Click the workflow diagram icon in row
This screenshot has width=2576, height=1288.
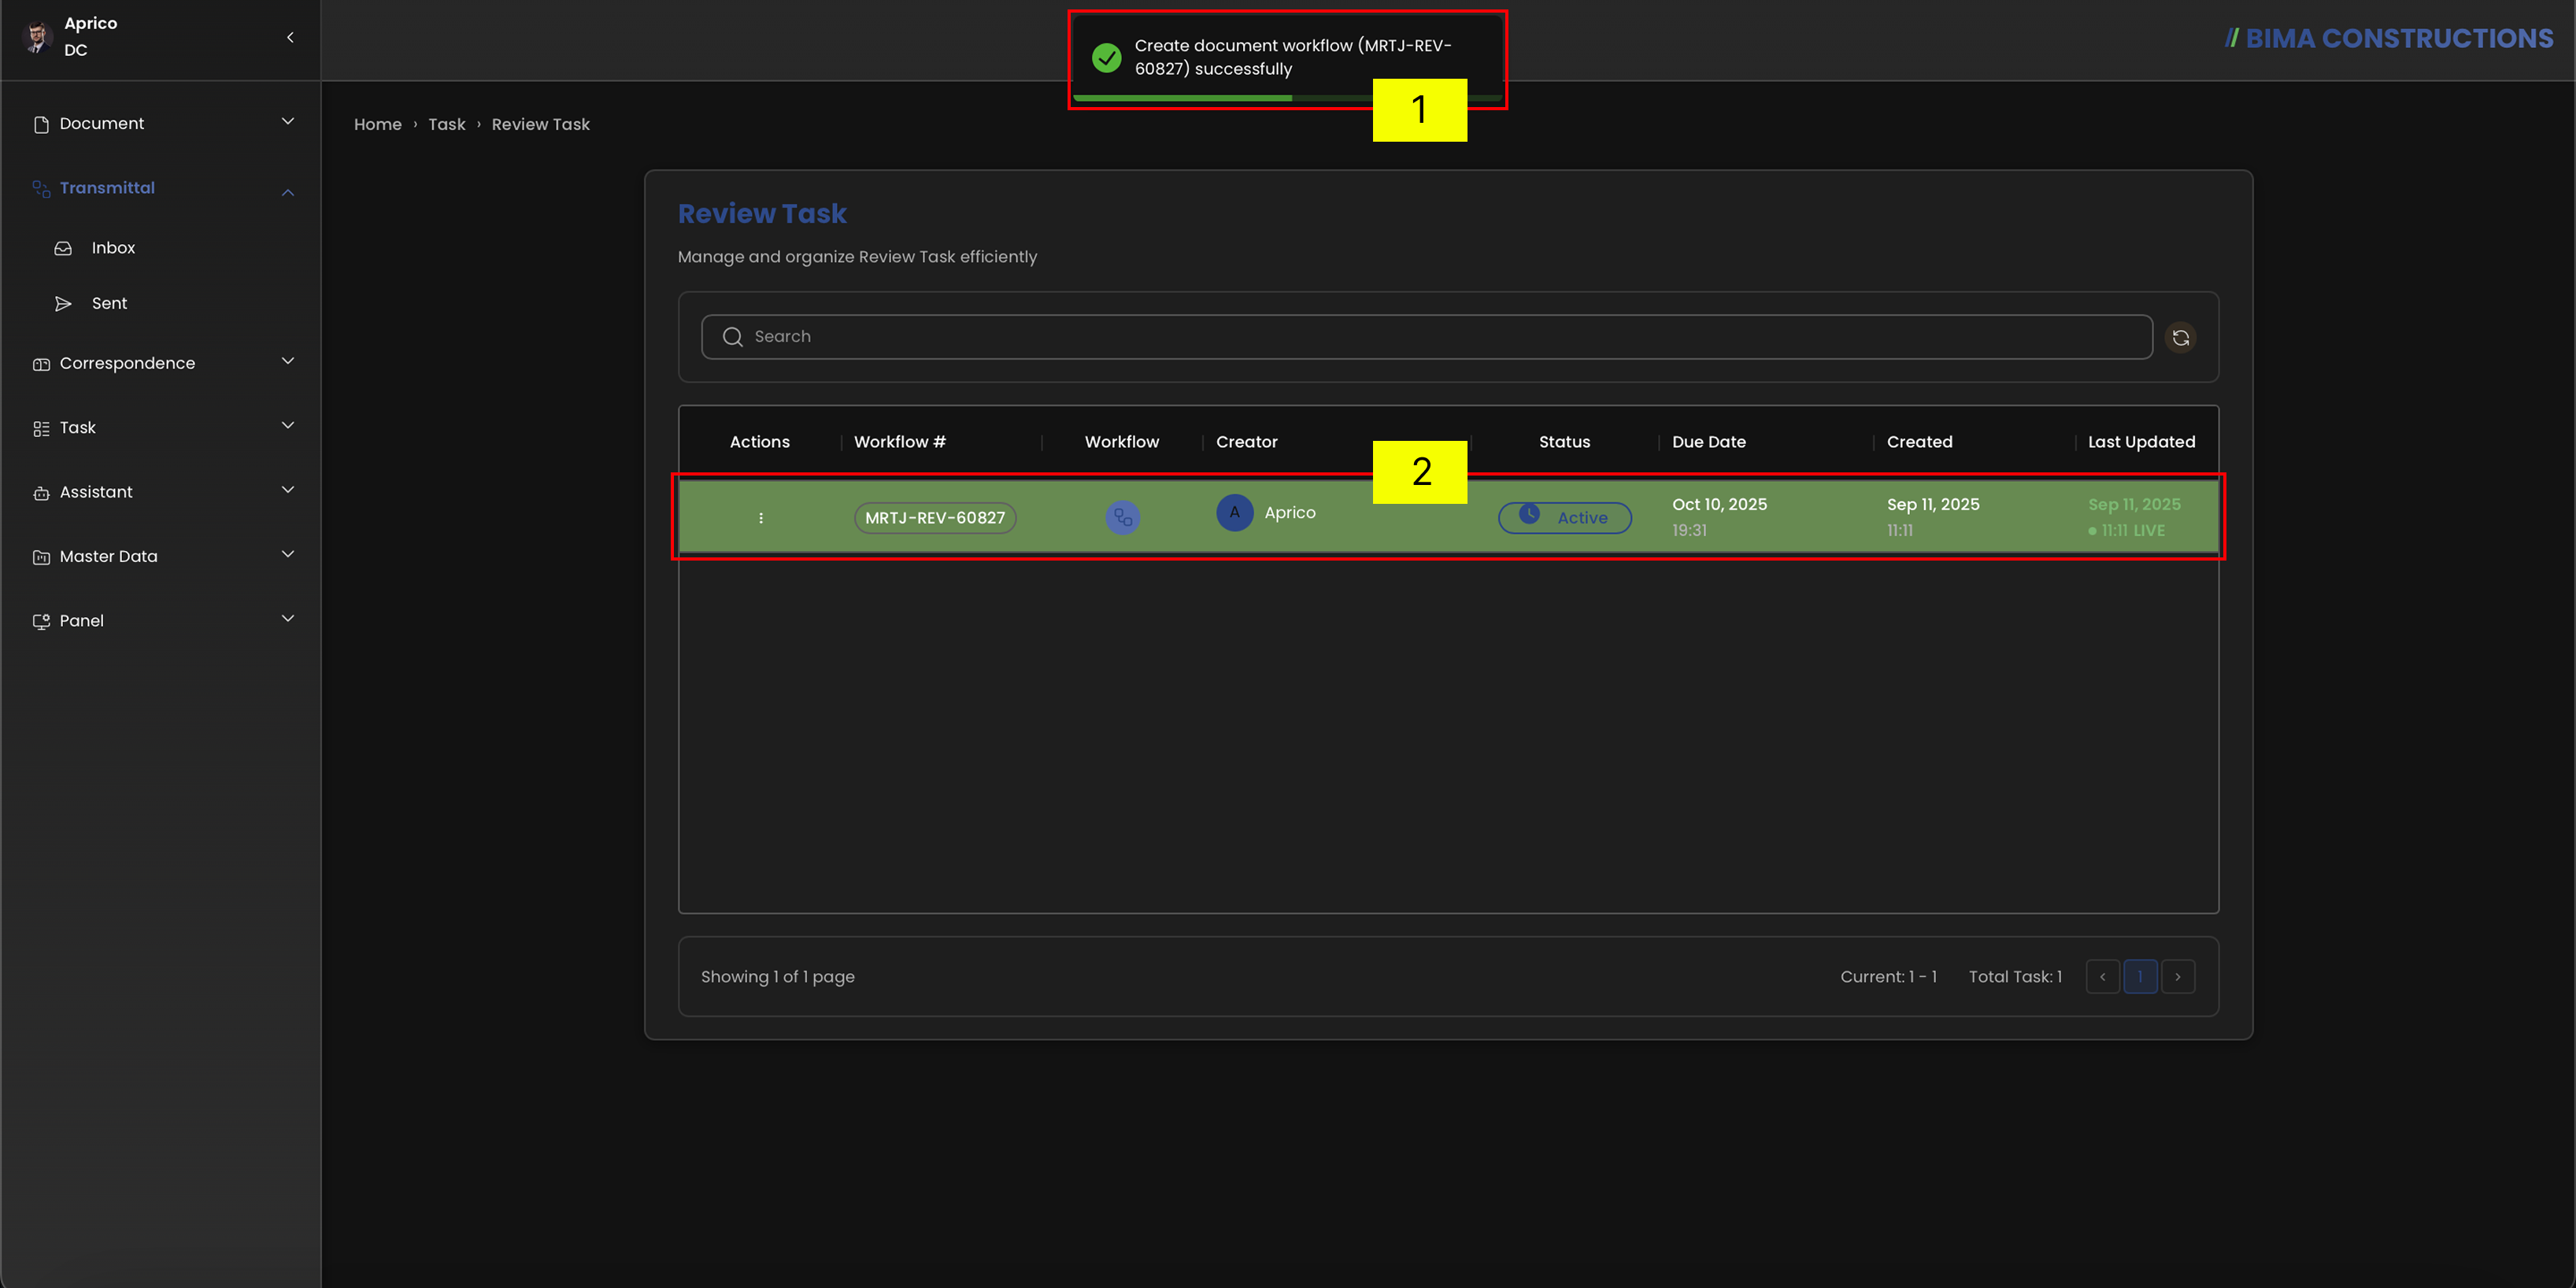1123,518
